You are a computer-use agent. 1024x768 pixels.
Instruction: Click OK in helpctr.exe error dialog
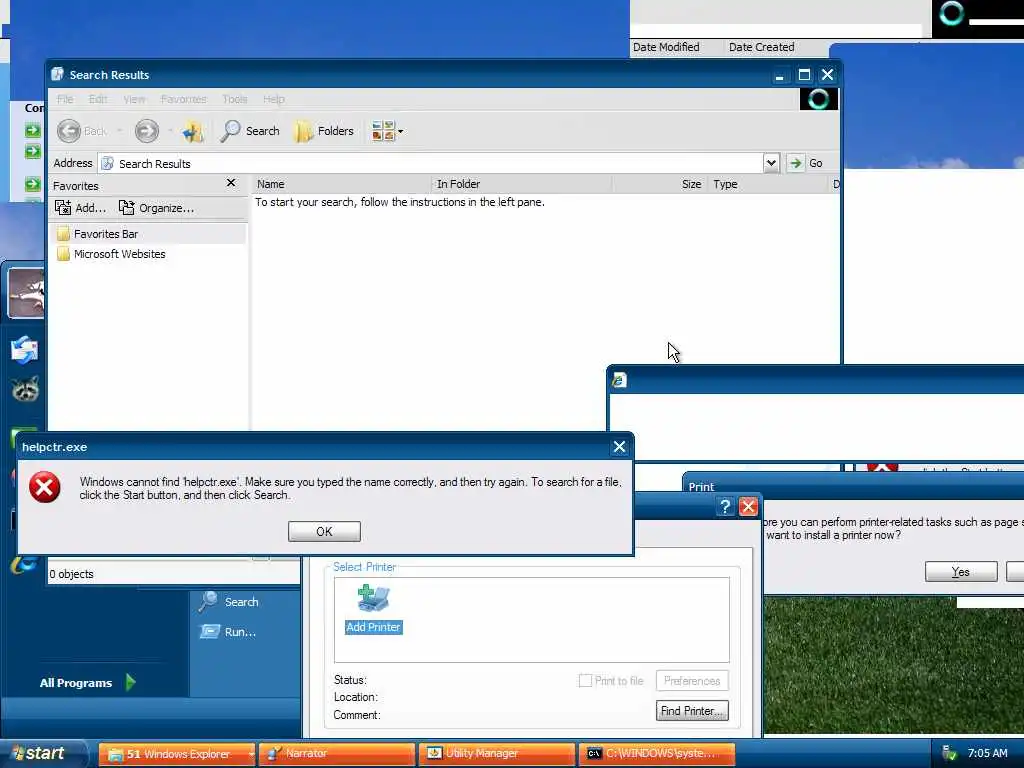click(324, 532)
